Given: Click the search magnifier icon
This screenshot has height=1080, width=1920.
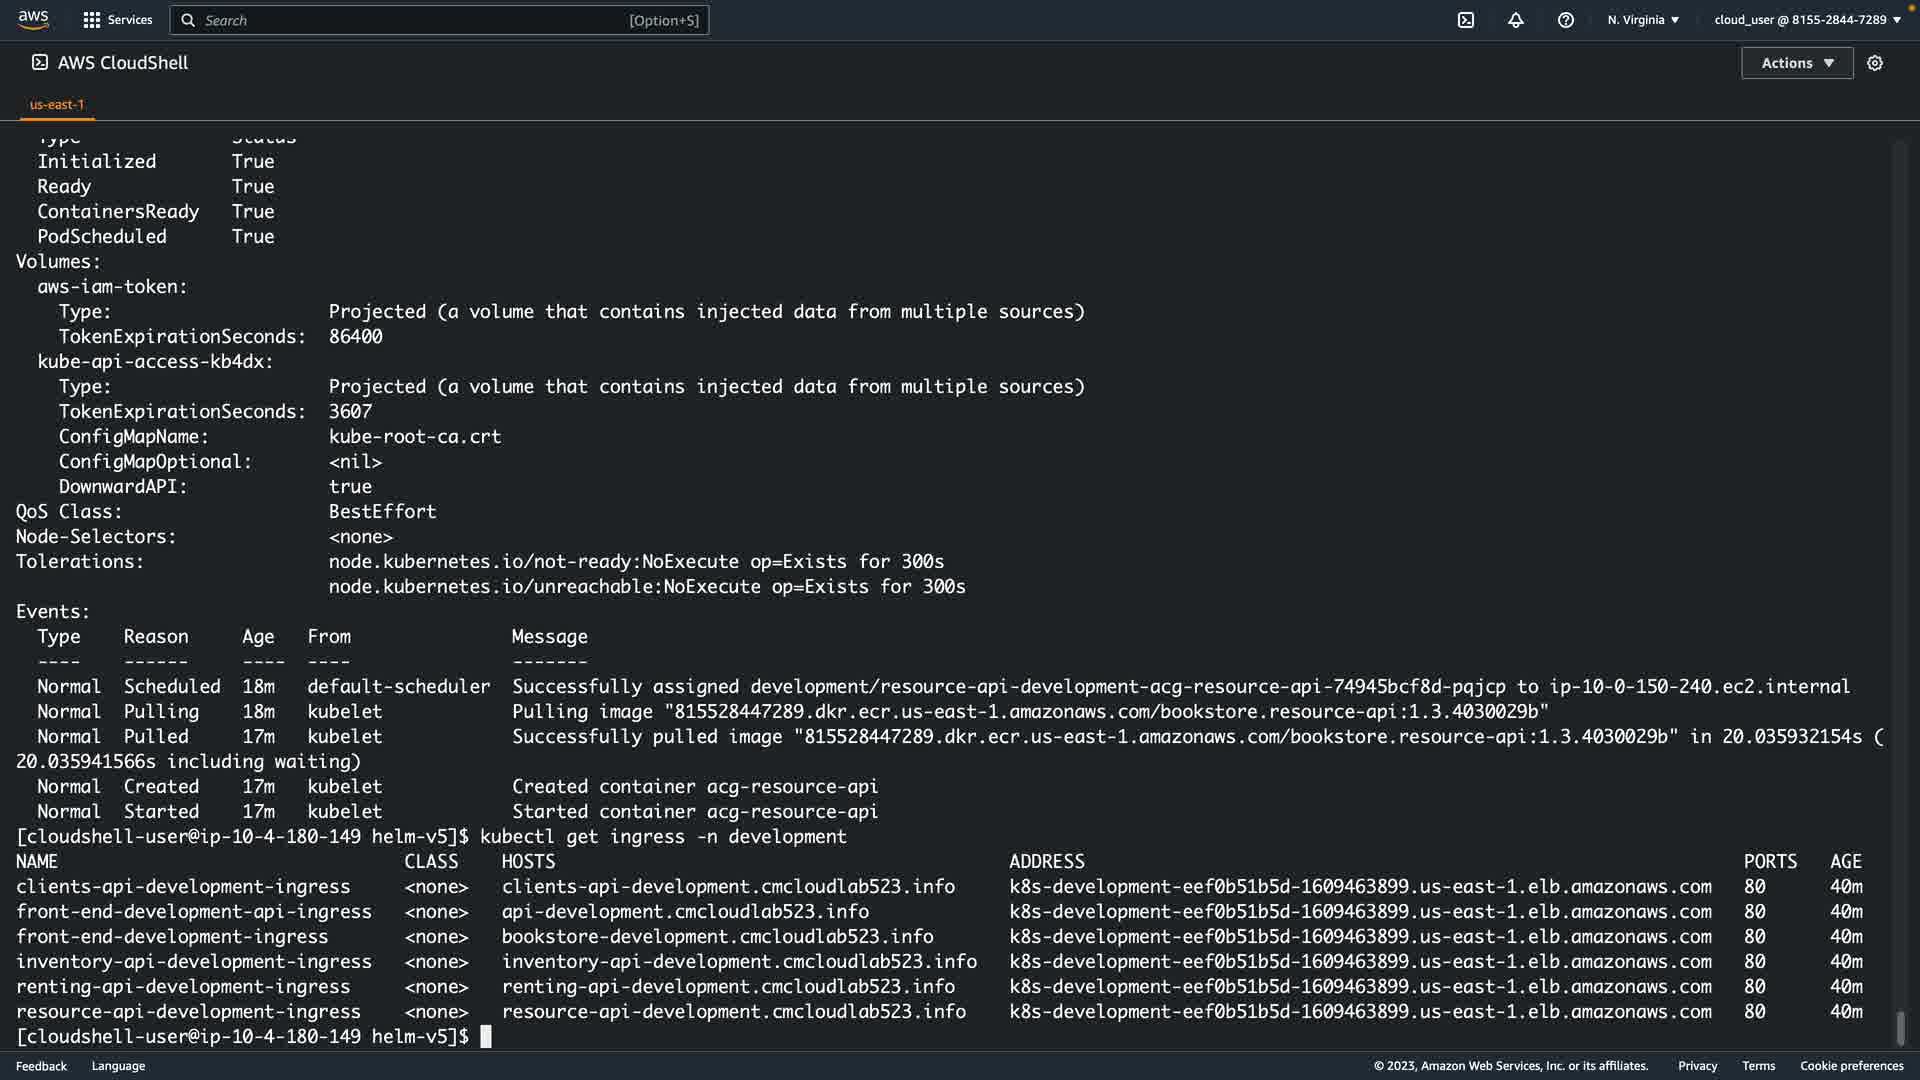Looking at the screenshot, I should (x=188, y=20).
